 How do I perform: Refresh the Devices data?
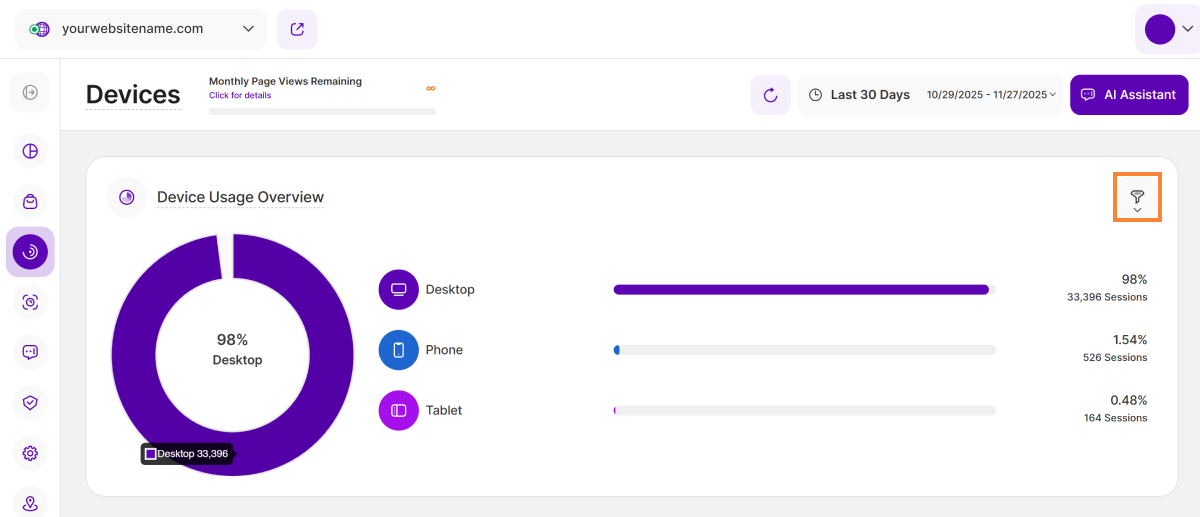coord(770,95)
